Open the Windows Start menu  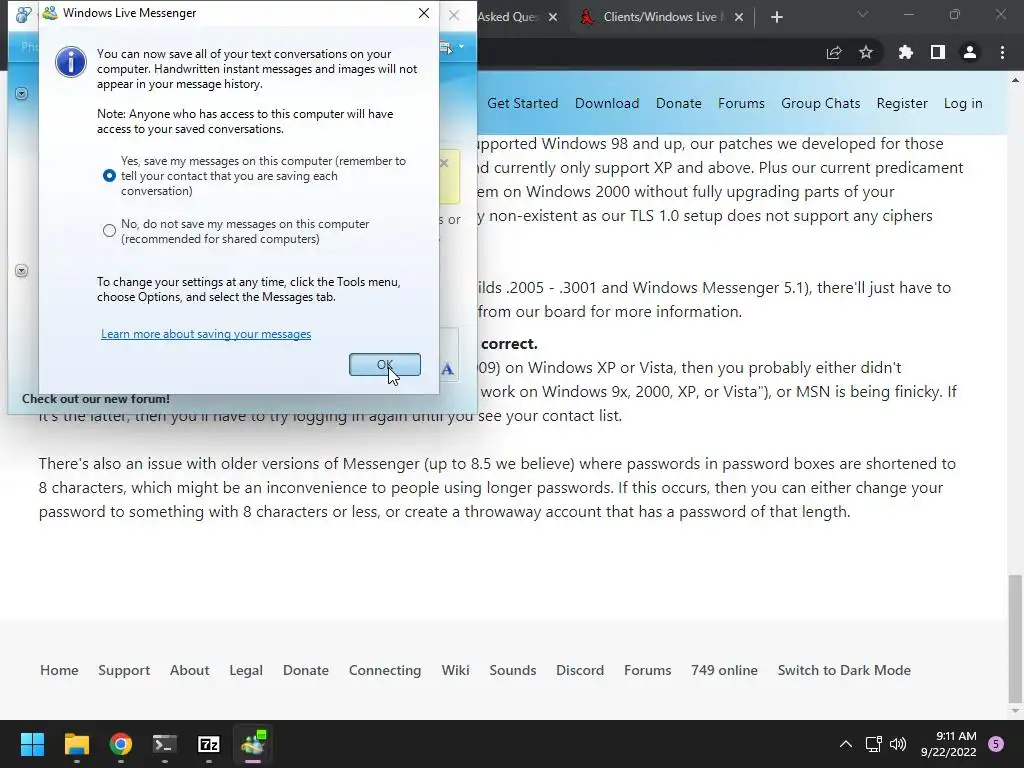(x=32, y=744)
